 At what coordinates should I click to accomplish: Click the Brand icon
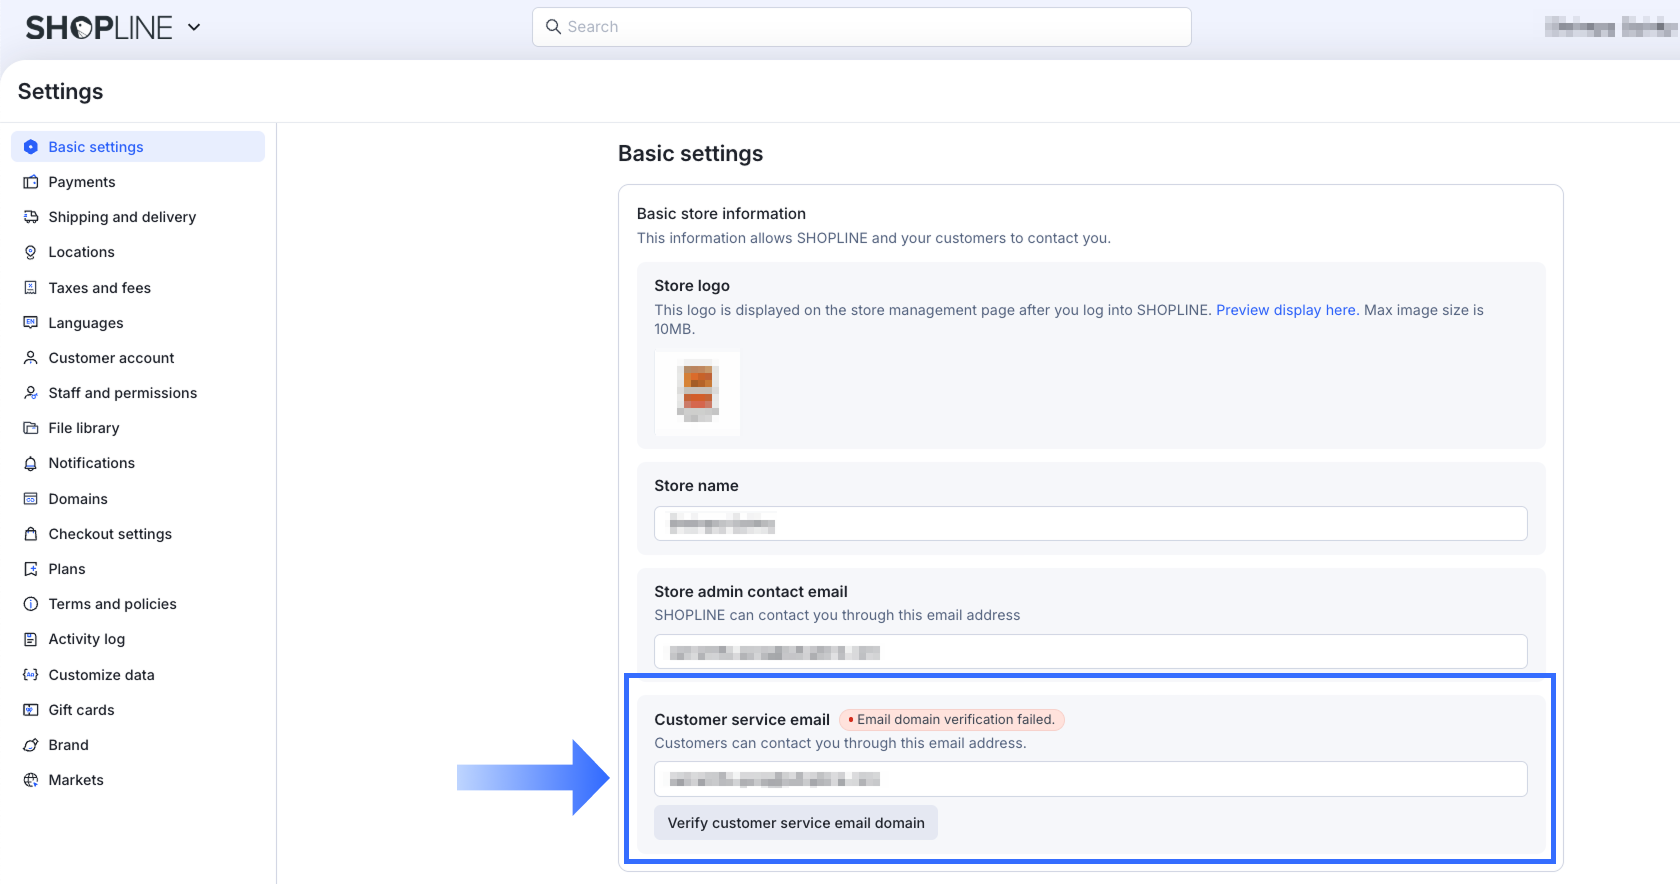[x=31, y=745]
